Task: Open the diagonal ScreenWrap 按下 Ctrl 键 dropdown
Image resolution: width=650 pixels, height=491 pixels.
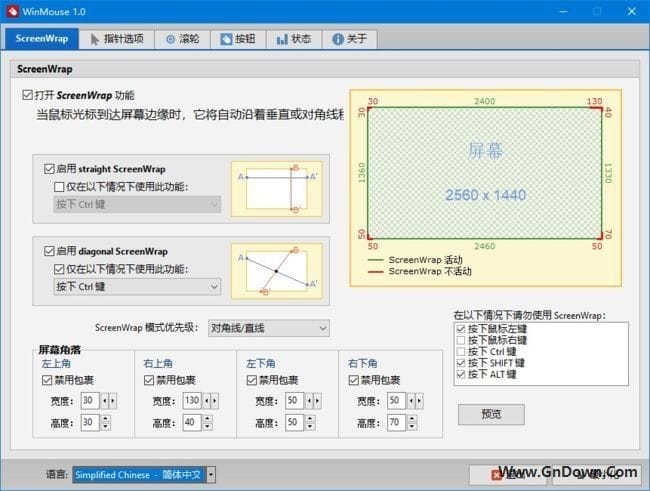Action: pyautogui.click(x=137, y=287)
